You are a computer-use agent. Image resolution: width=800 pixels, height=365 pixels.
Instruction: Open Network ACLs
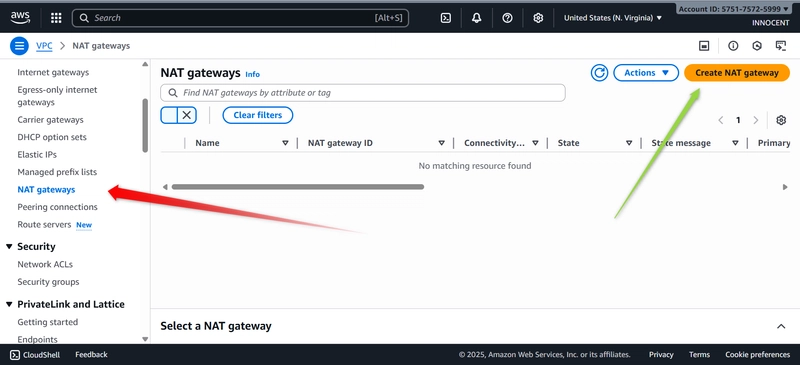(x=45, y=264)
